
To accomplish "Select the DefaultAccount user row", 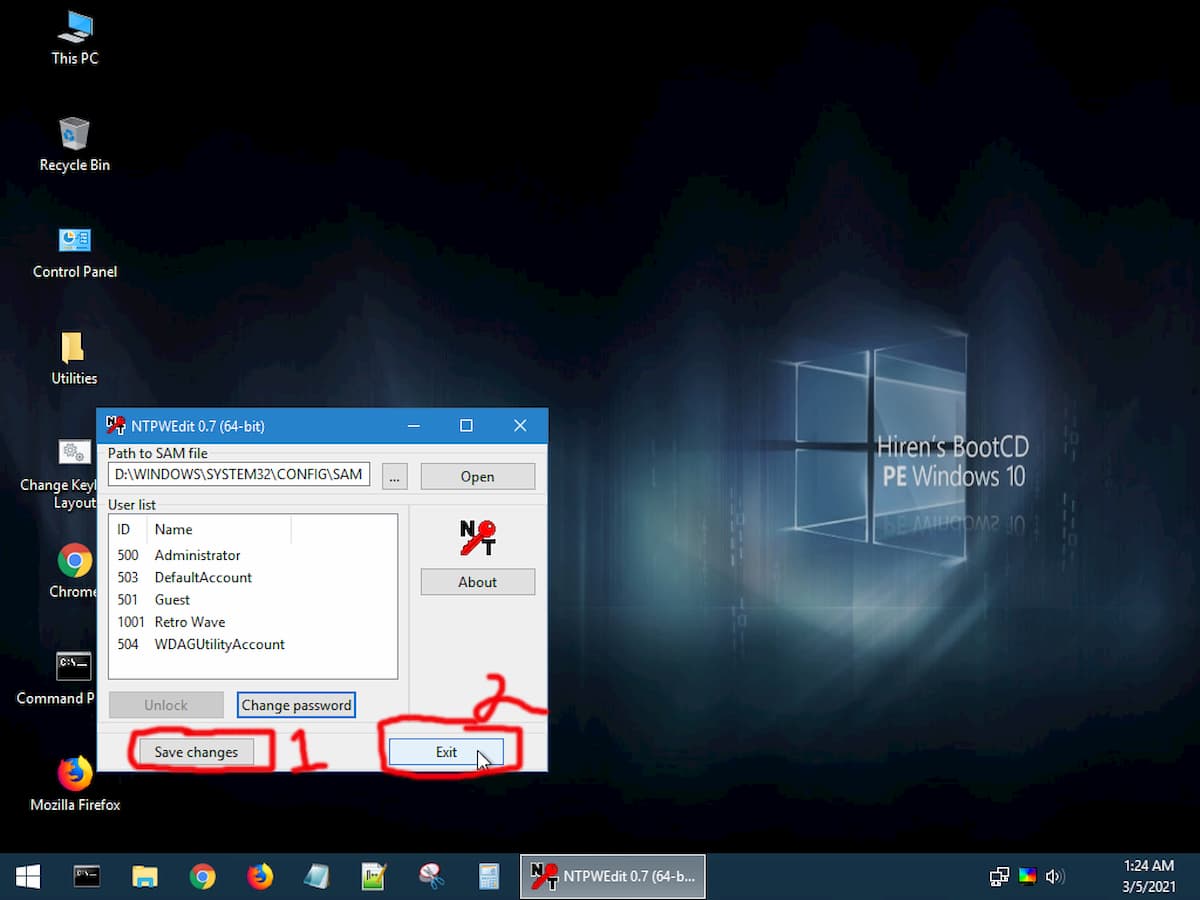I will pos(253,577).
